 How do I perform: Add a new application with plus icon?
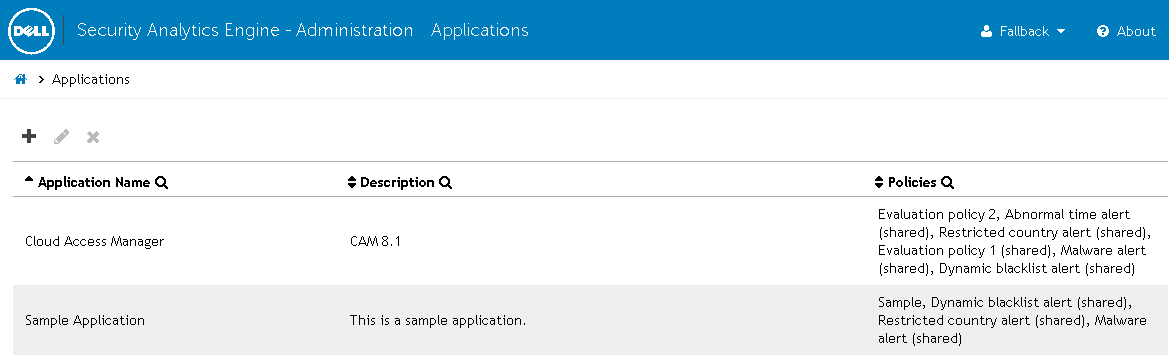pyautogui.click(x=29, y=136)
